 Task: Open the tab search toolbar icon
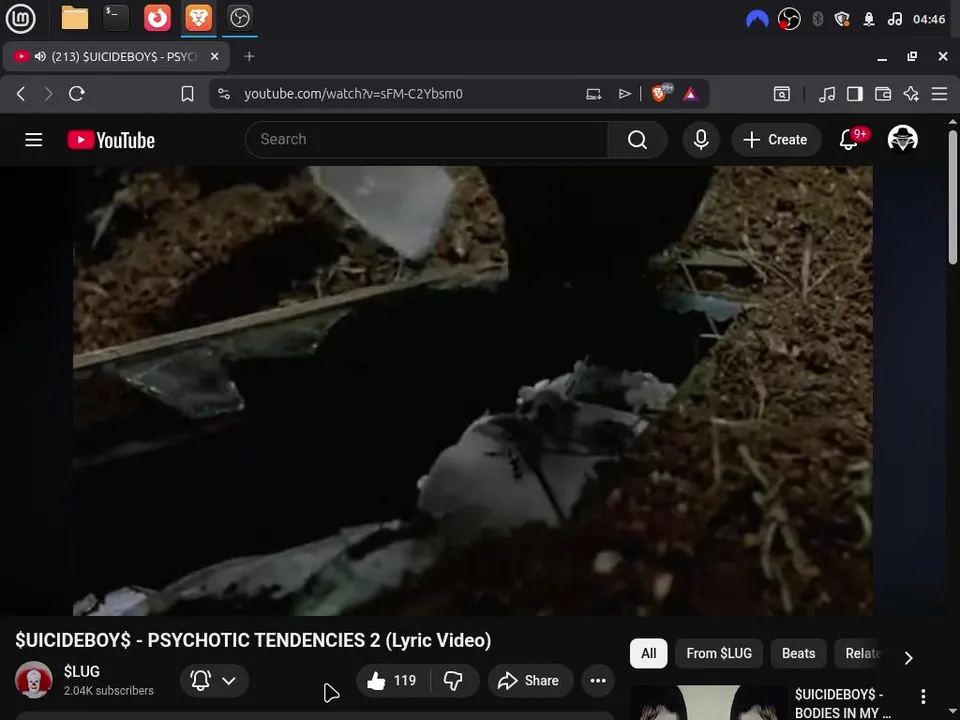click(782, 94)
